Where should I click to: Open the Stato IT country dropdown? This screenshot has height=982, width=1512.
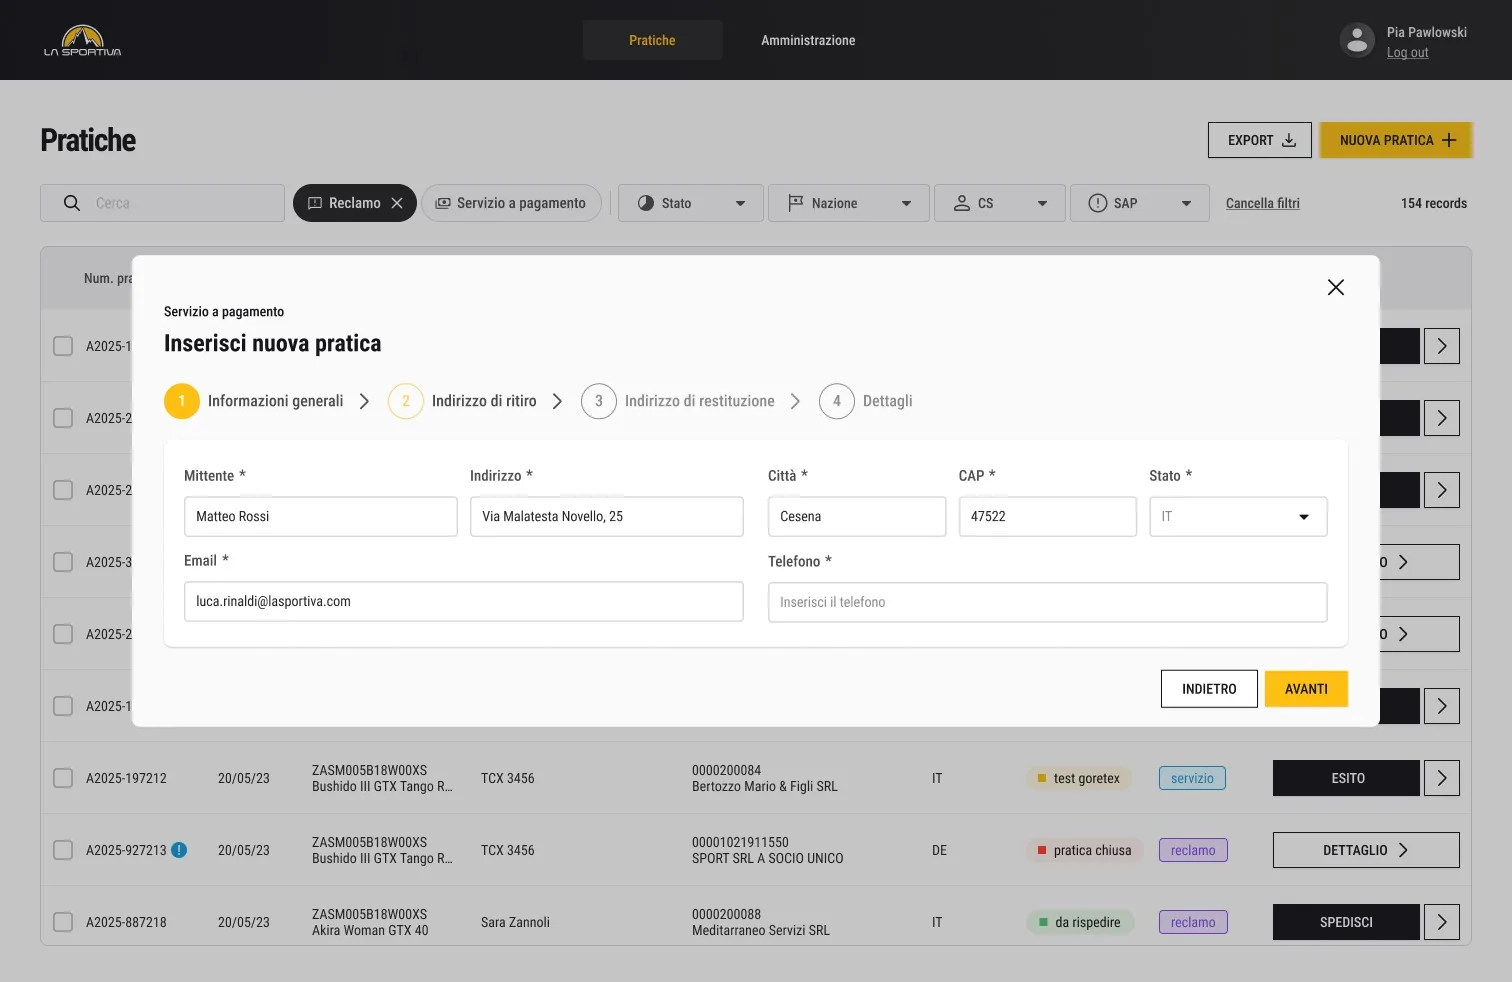point(1238,517)
